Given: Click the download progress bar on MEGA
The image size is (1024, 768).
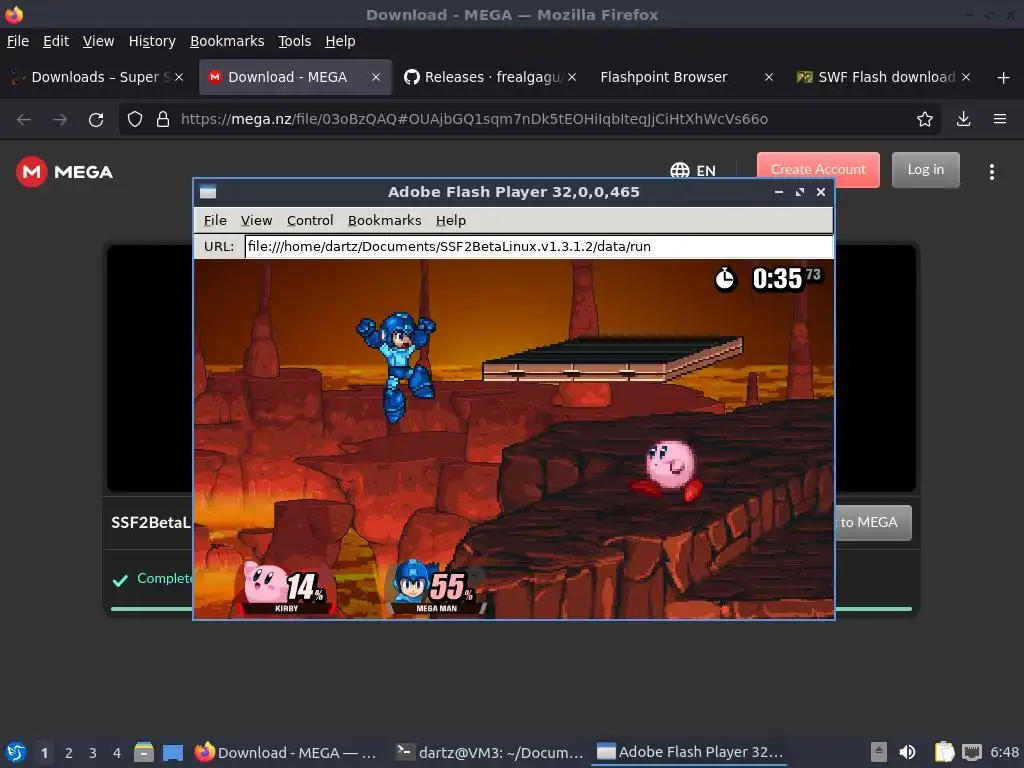Looking at the screenshot, I should point(511,609).
